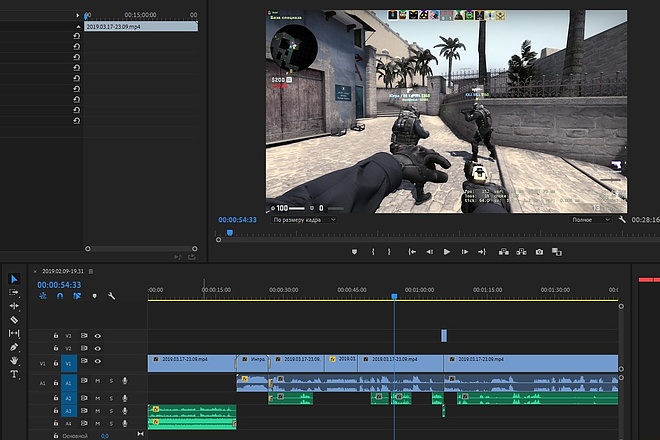Viewport: 660px width, 440px height.
Task: Toggle Linked Selection in timeline
Action: click(77, 296)
